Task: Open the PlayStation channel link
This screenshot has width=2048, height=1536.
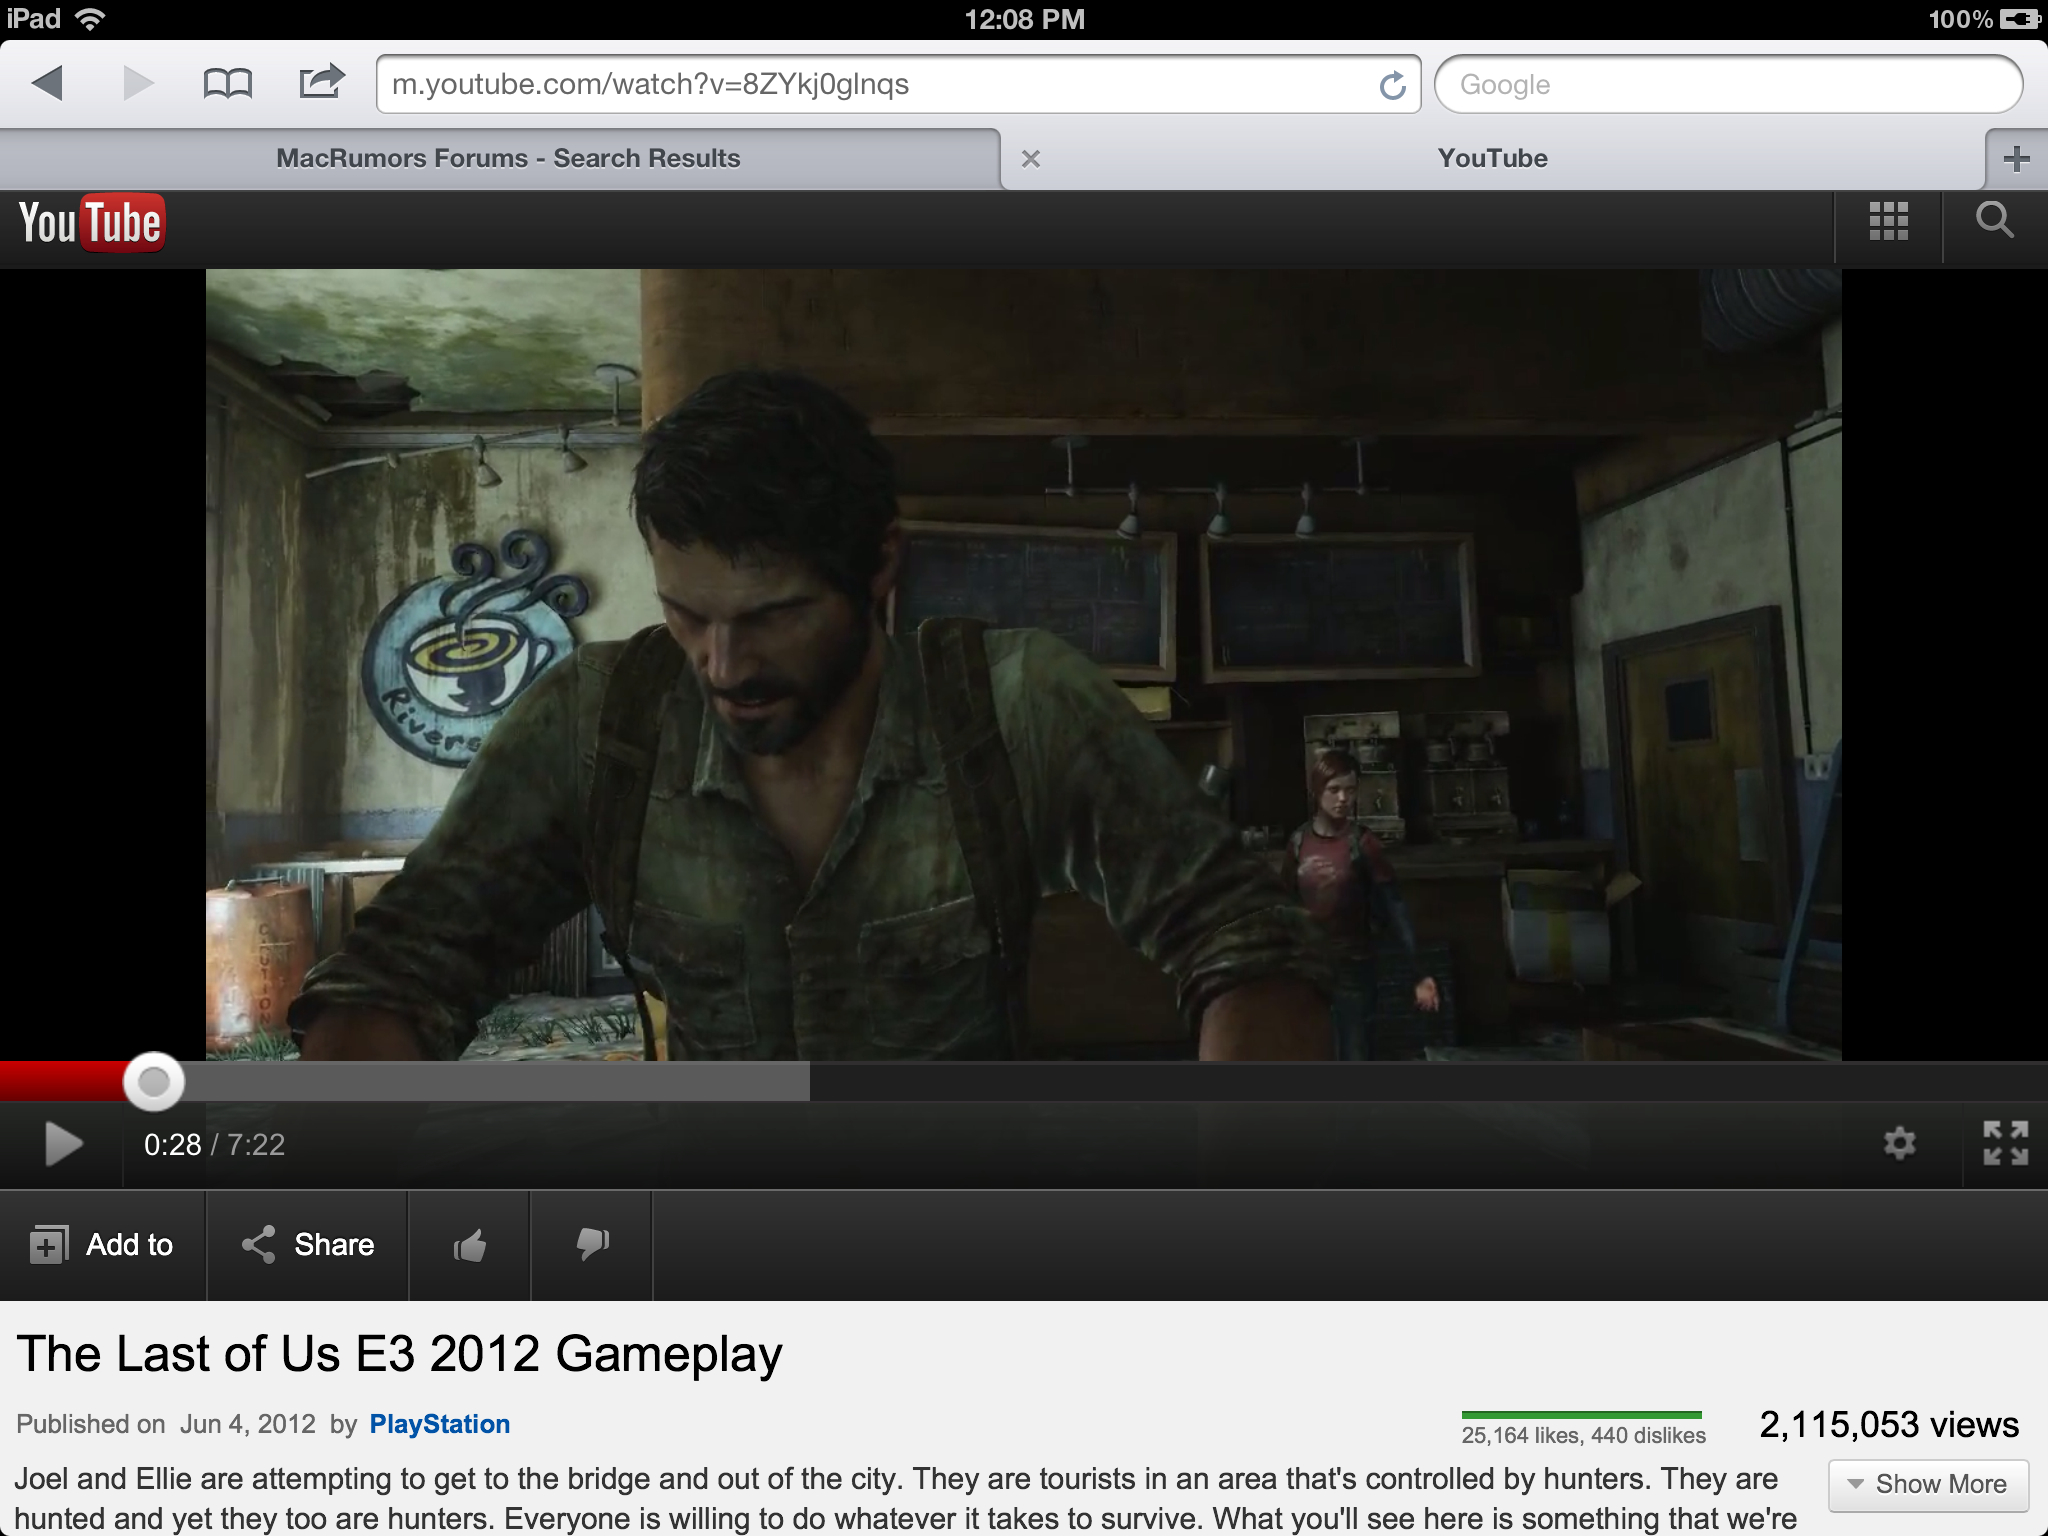Action: 439,1424
